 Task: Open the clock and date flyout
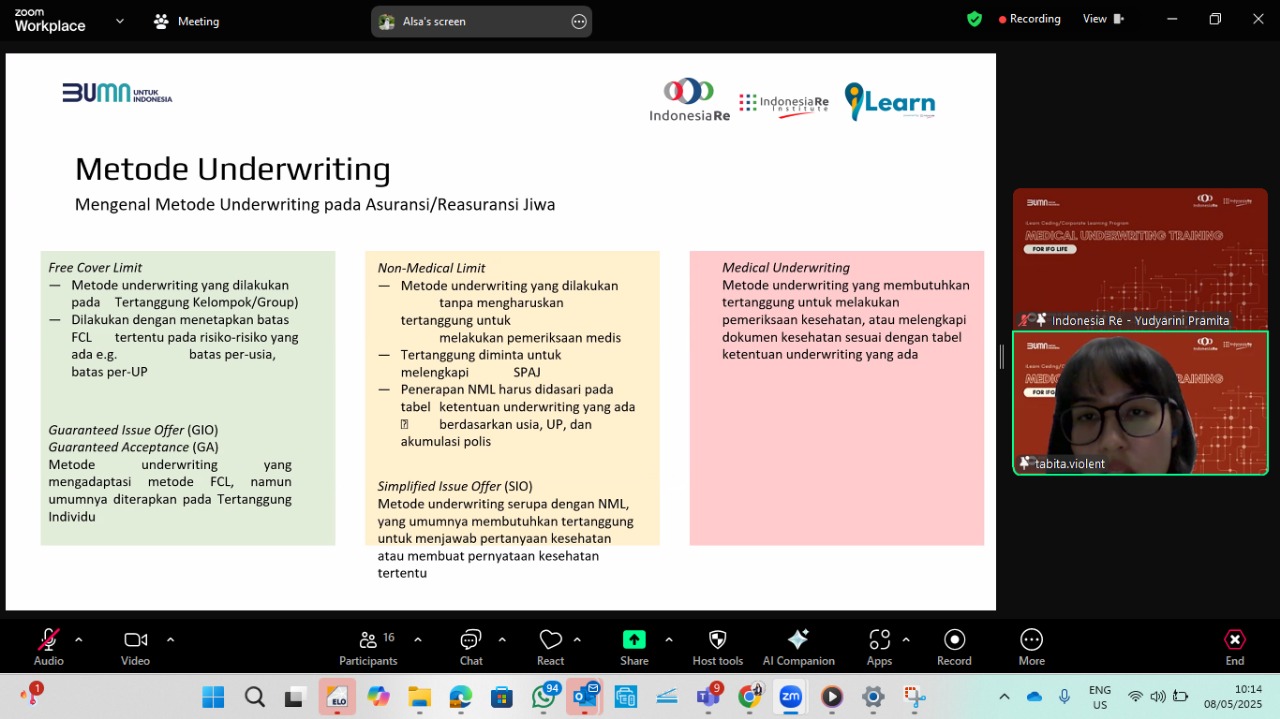click(x=1234, y=696)
